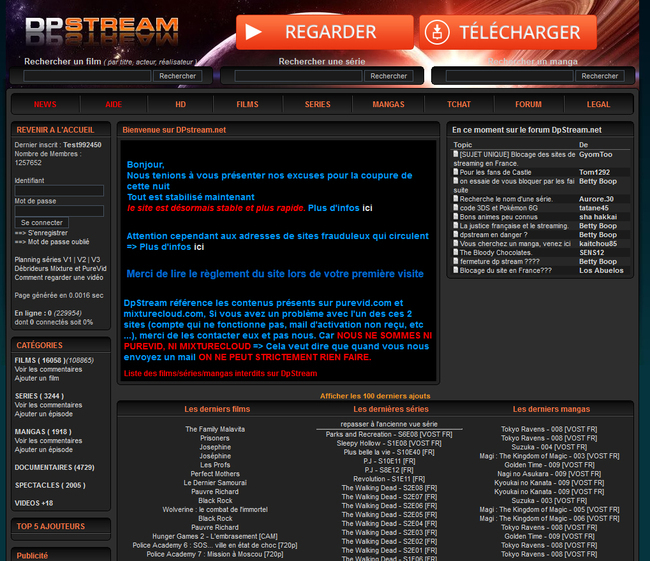This screenshot has width=650, height=561.
Task: Click Comment regarder une vidéo link
Action: (59, 277)
